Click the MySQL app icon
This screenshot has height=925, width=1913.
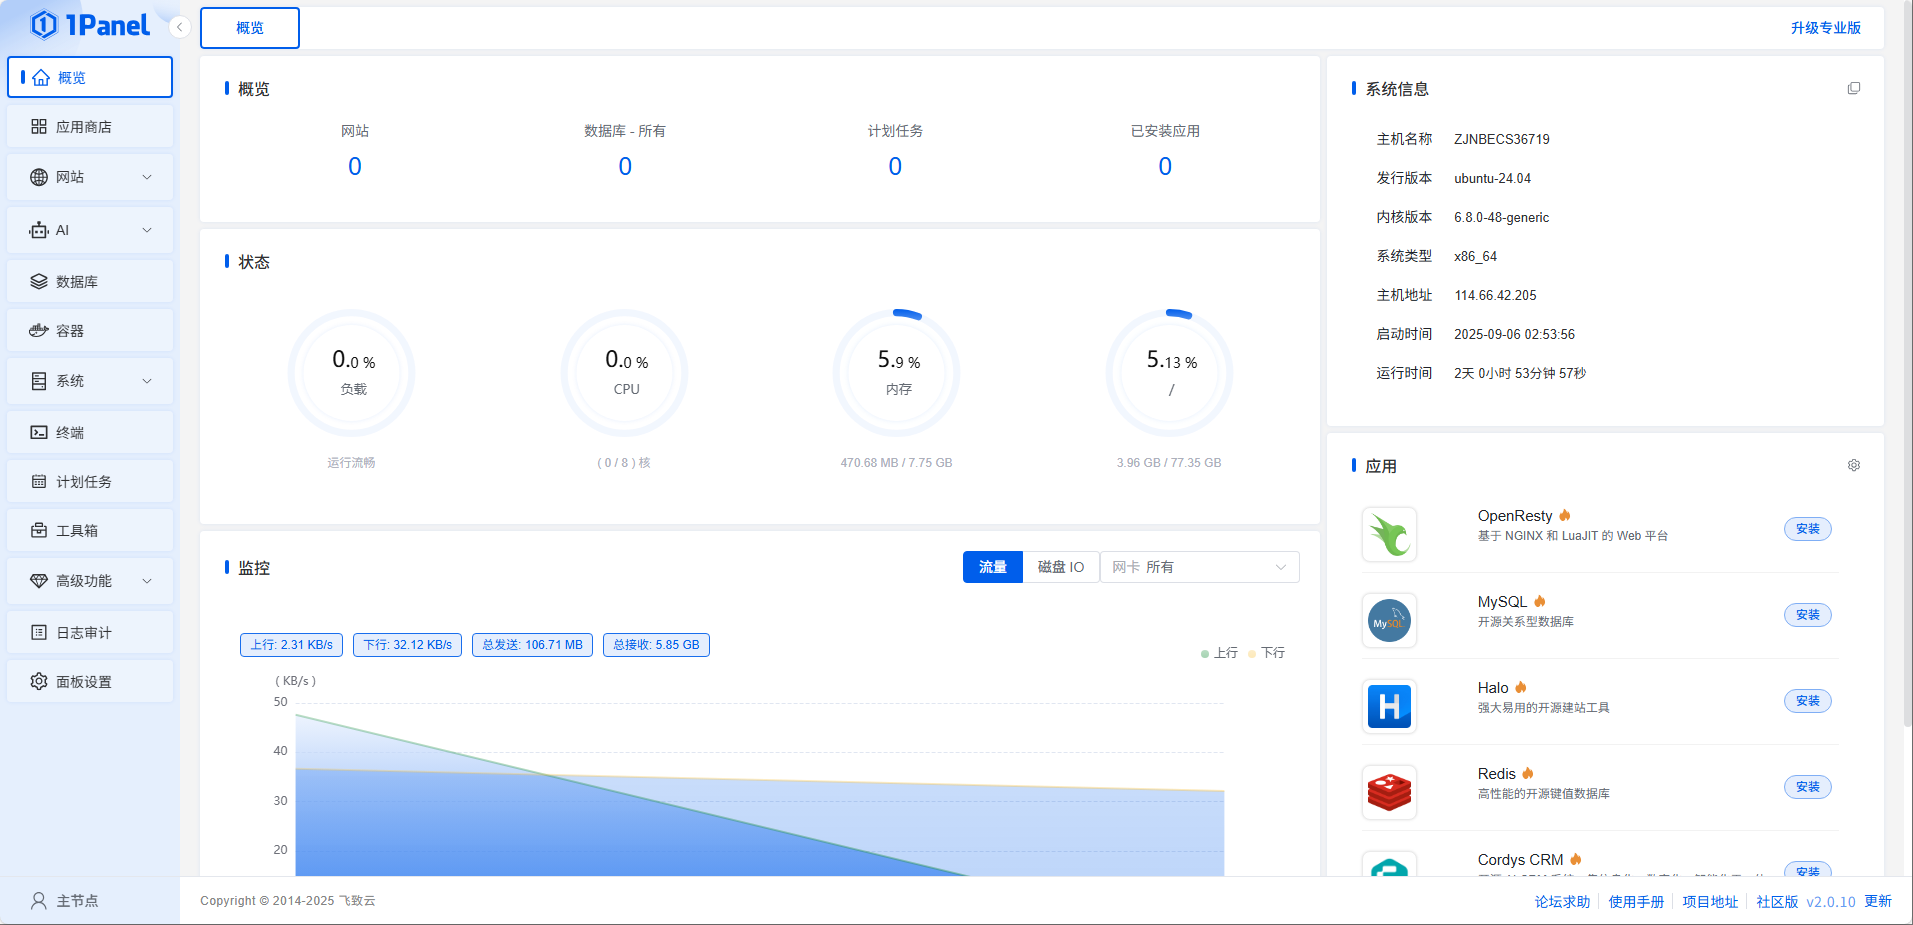click(1389, 620)
